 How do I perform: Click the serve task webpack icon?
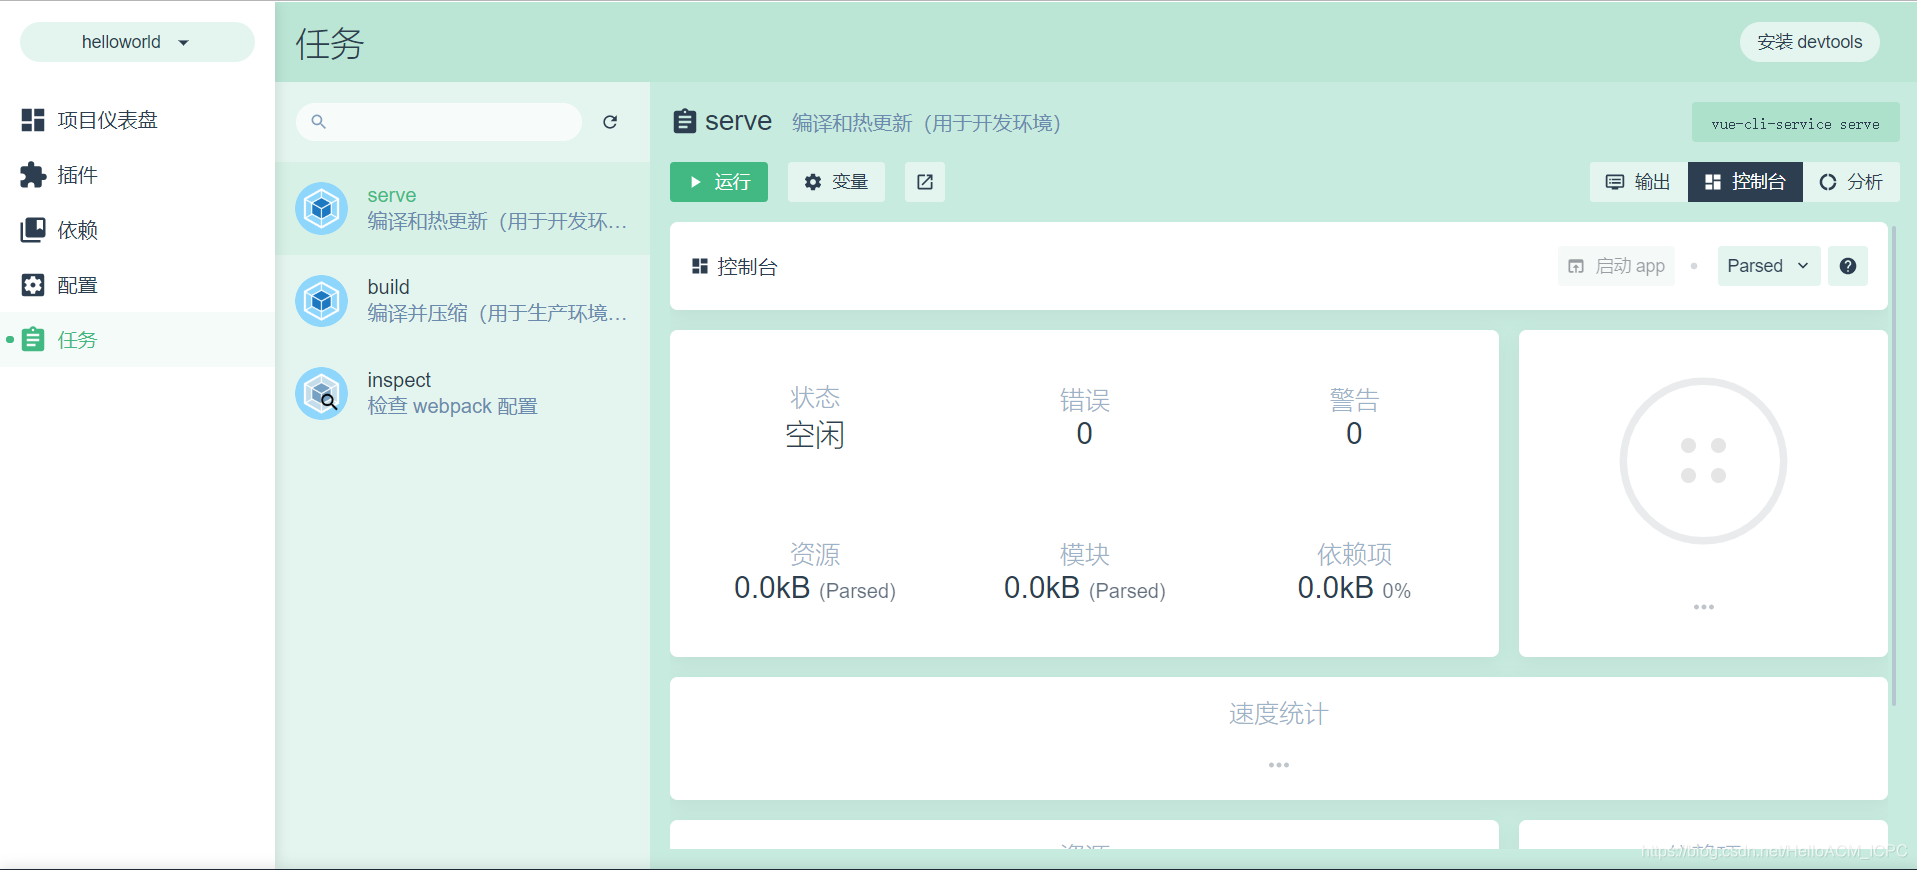pos(322,209)
